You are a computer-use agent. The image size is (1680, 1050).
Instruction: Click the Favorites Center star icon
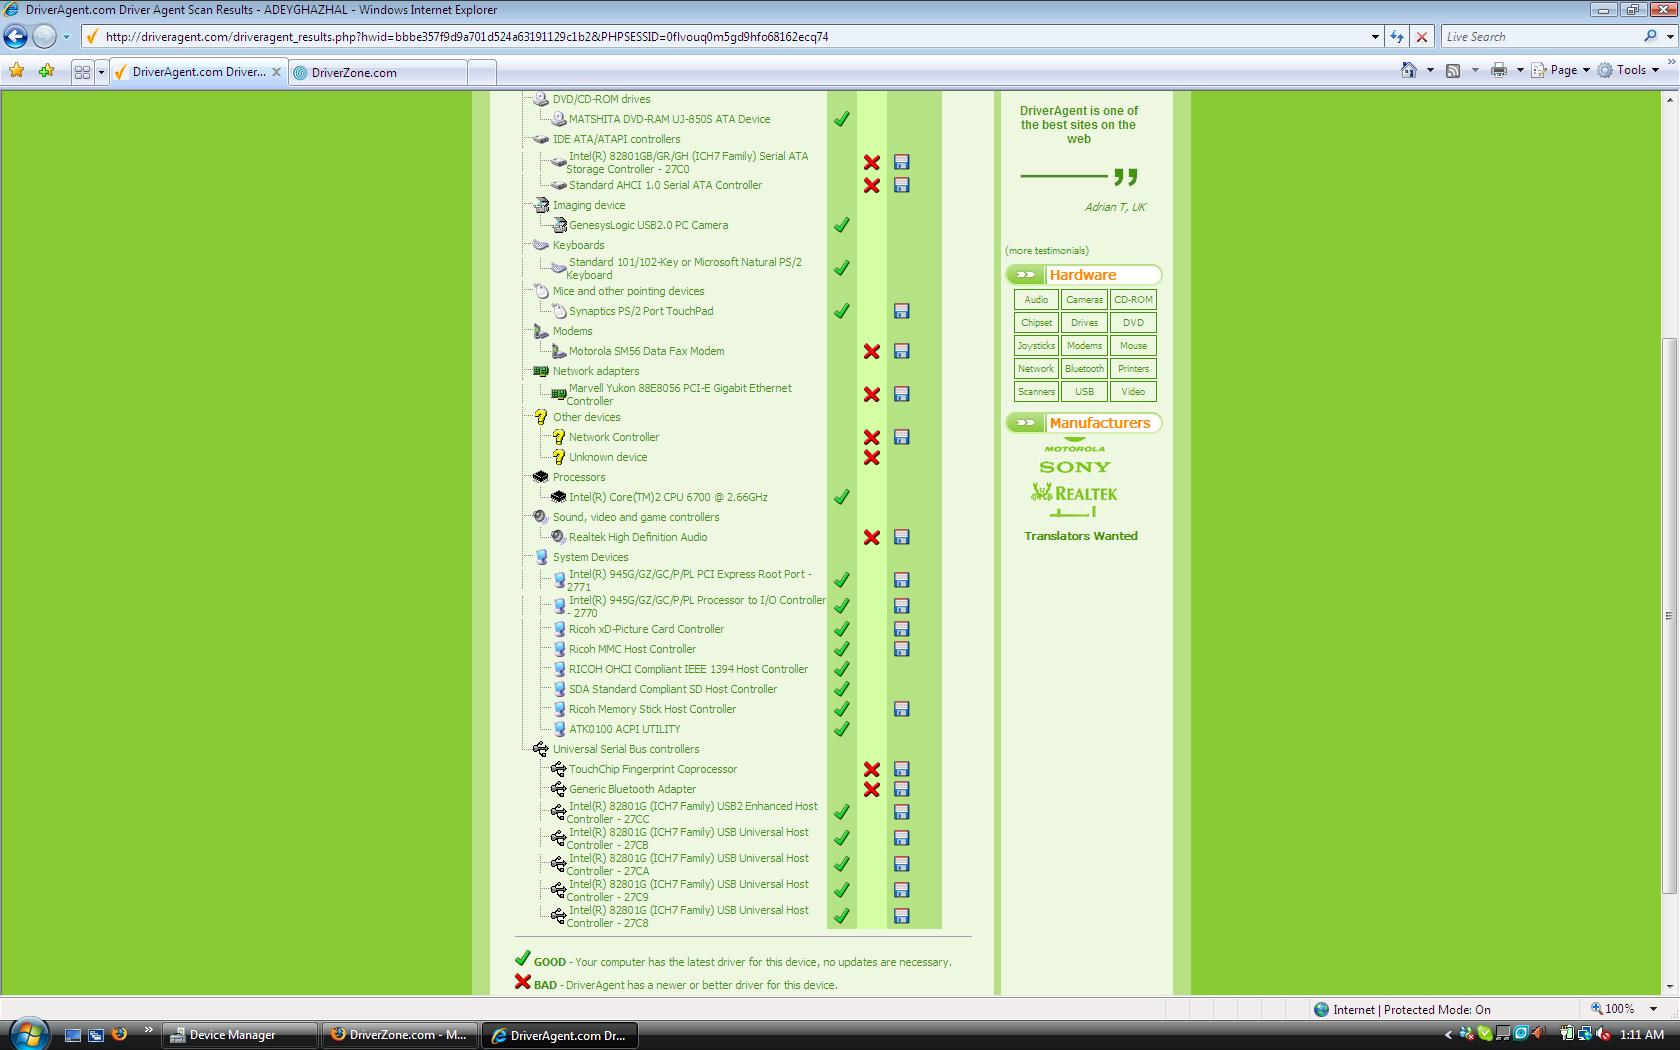click(x=17, y=71)
